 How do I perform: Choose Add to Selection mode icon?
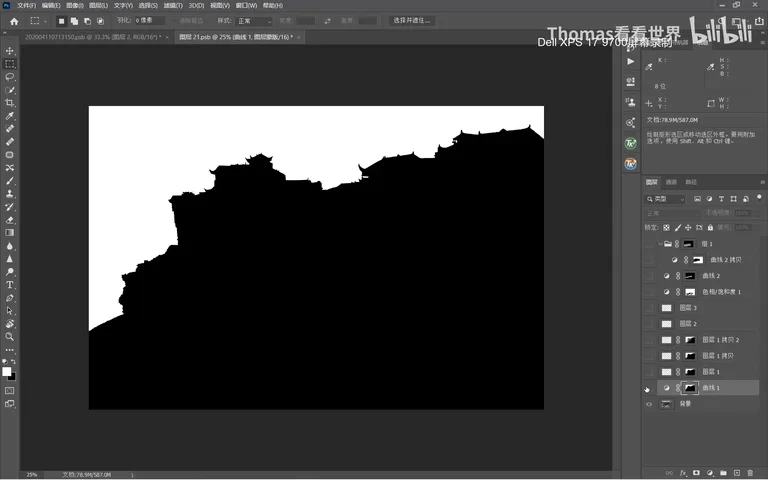point(74,21)
